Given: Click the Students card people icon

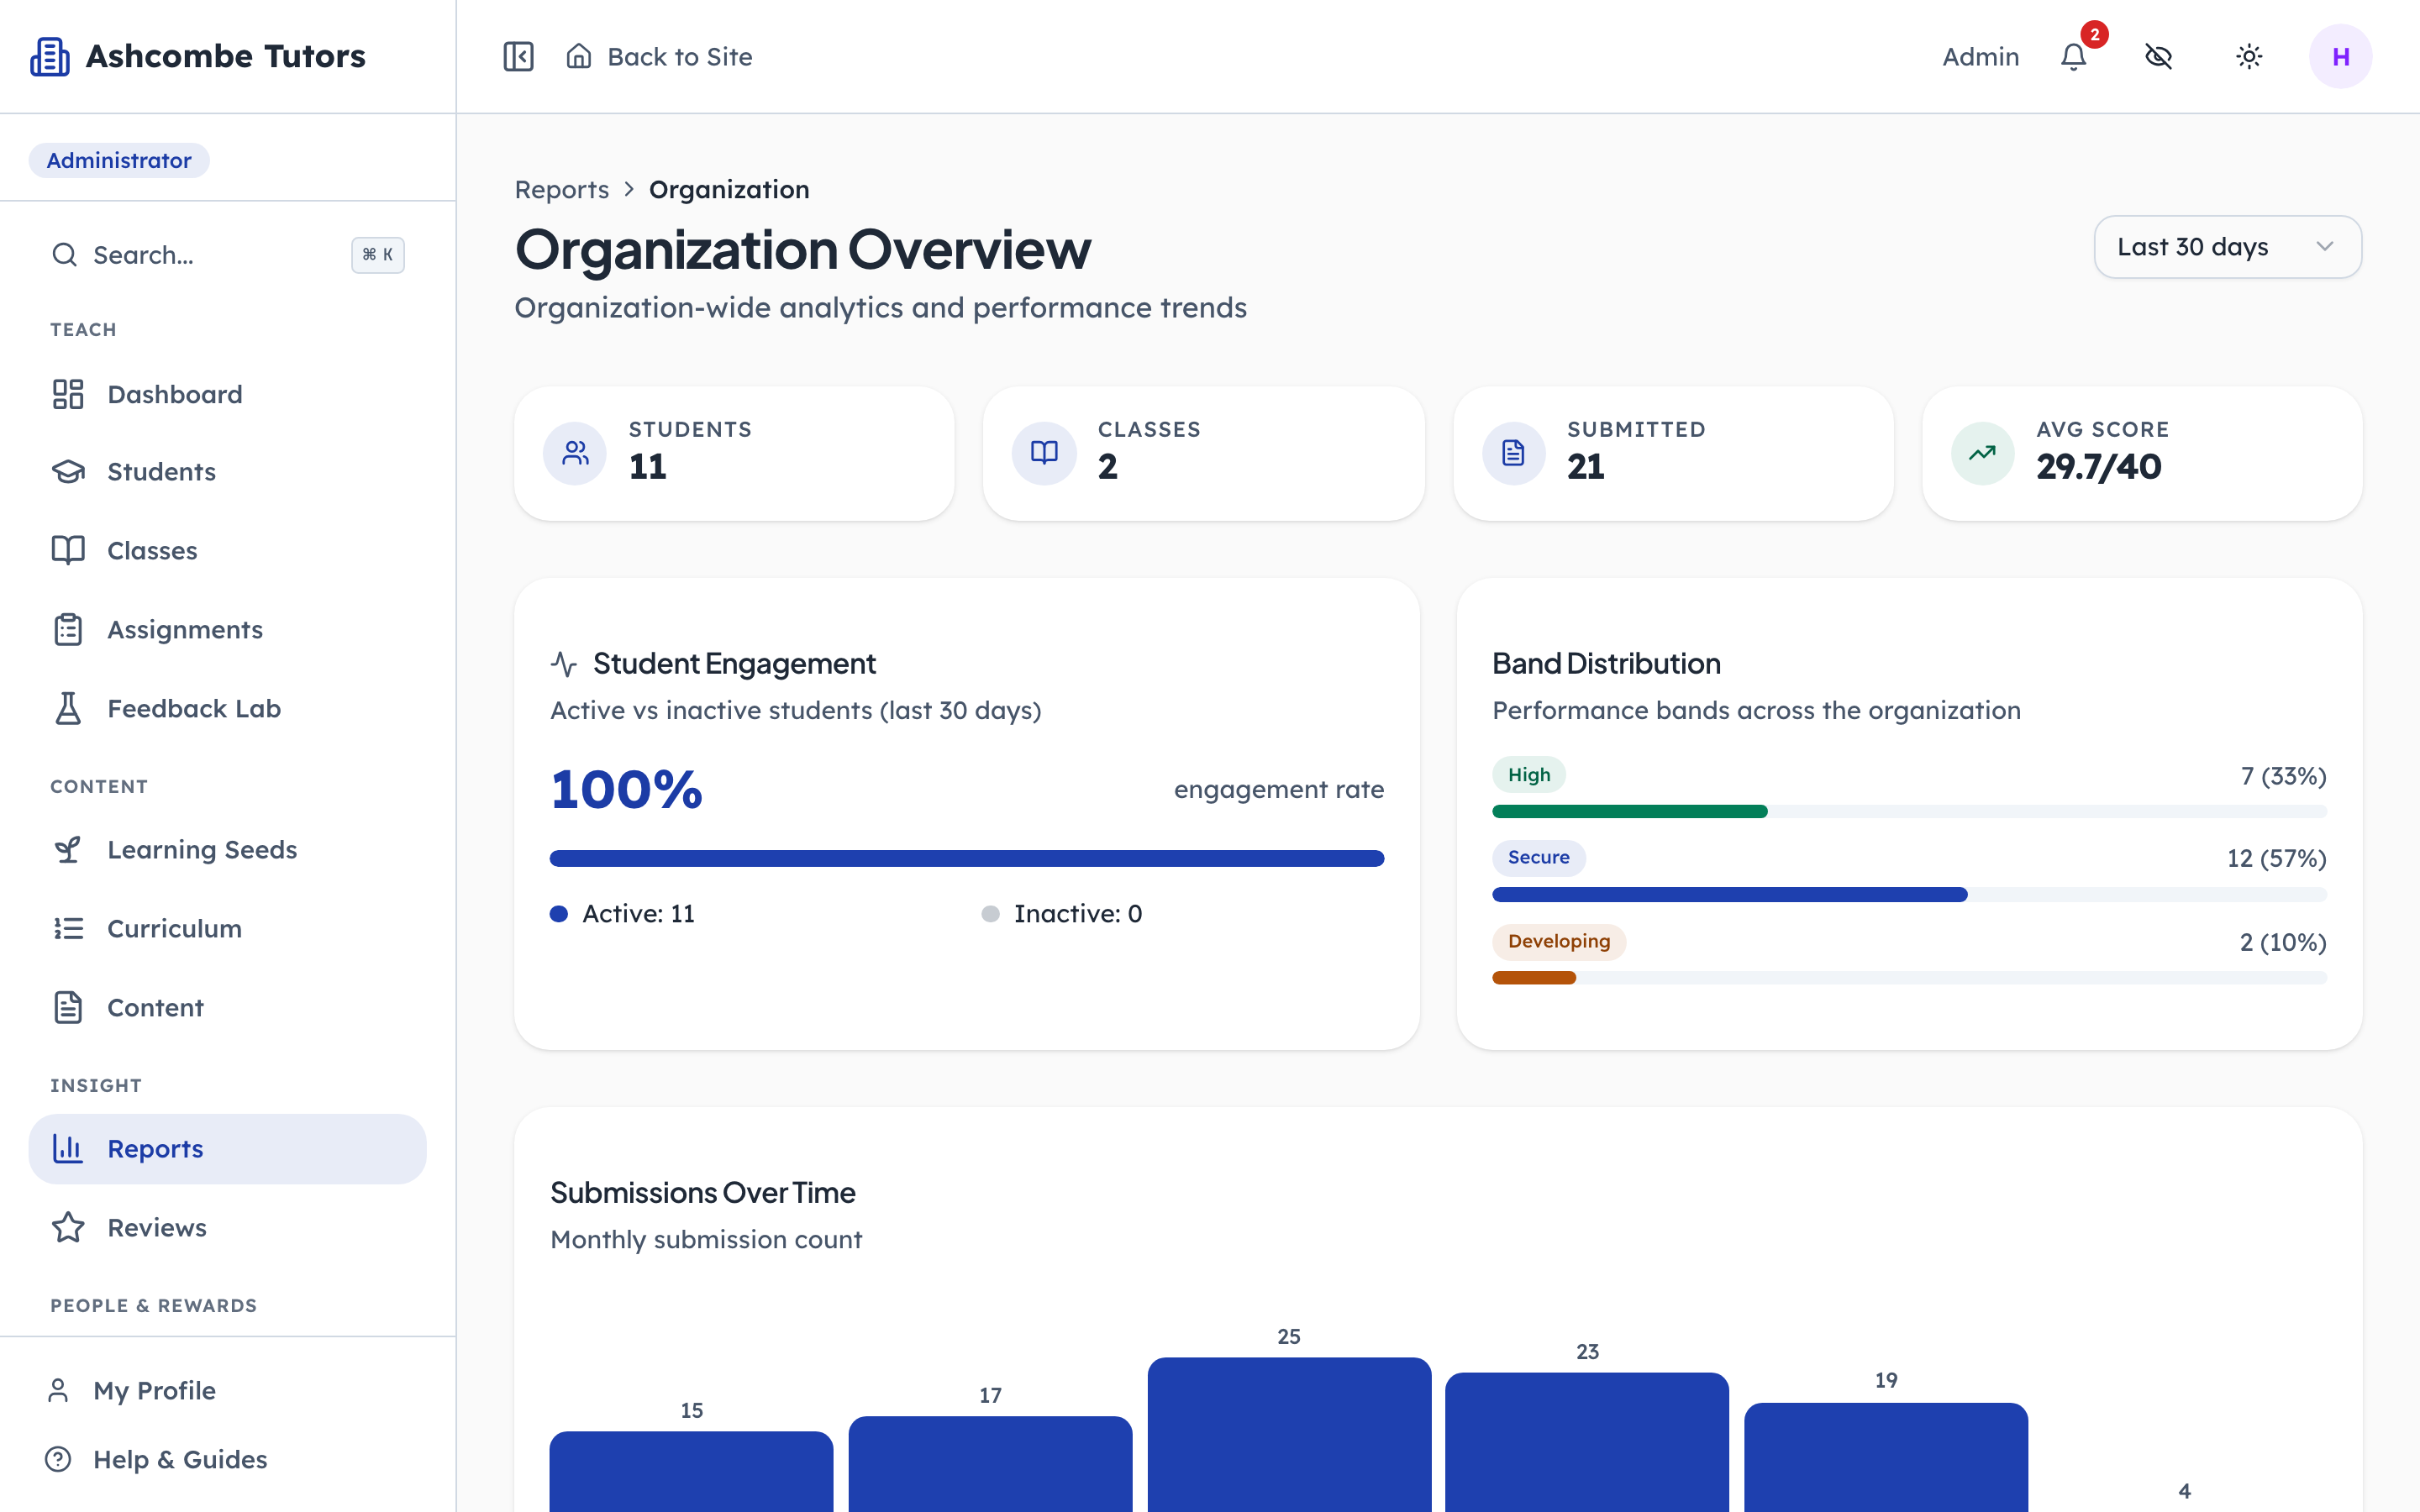Looking at the screenshot, I should (575, 453).
